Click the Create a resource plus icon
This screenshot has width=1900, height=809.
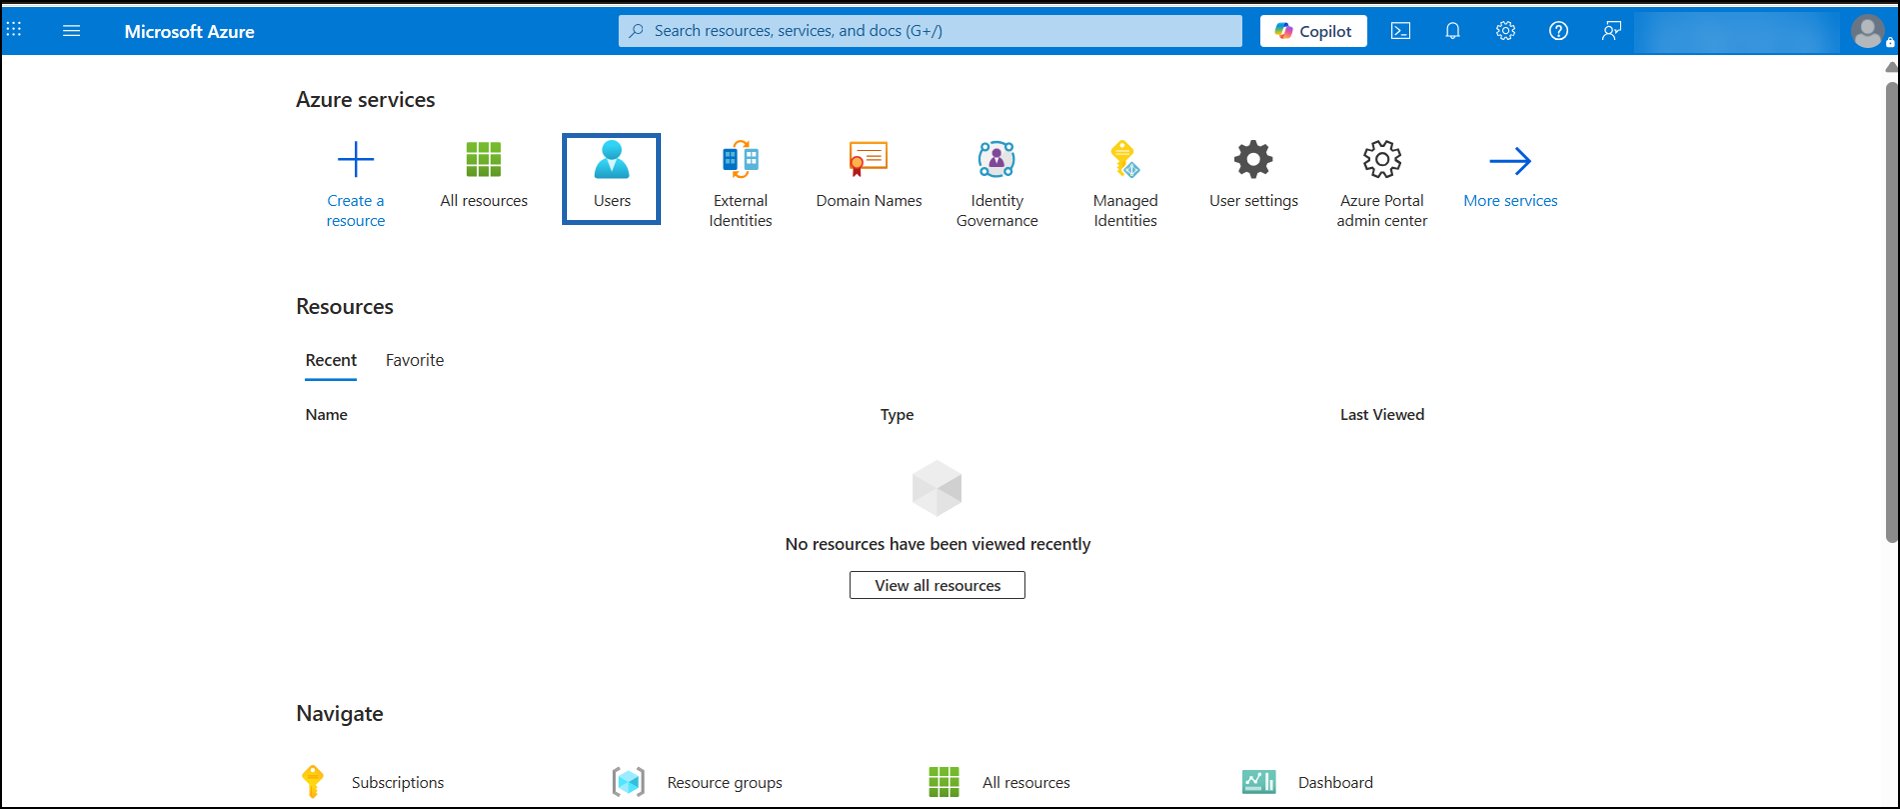tap(356, 160)
